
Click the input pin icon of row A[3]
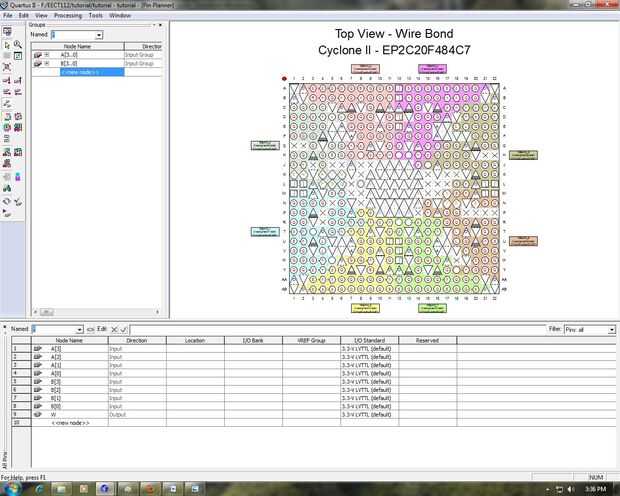[x=38, y=349]
